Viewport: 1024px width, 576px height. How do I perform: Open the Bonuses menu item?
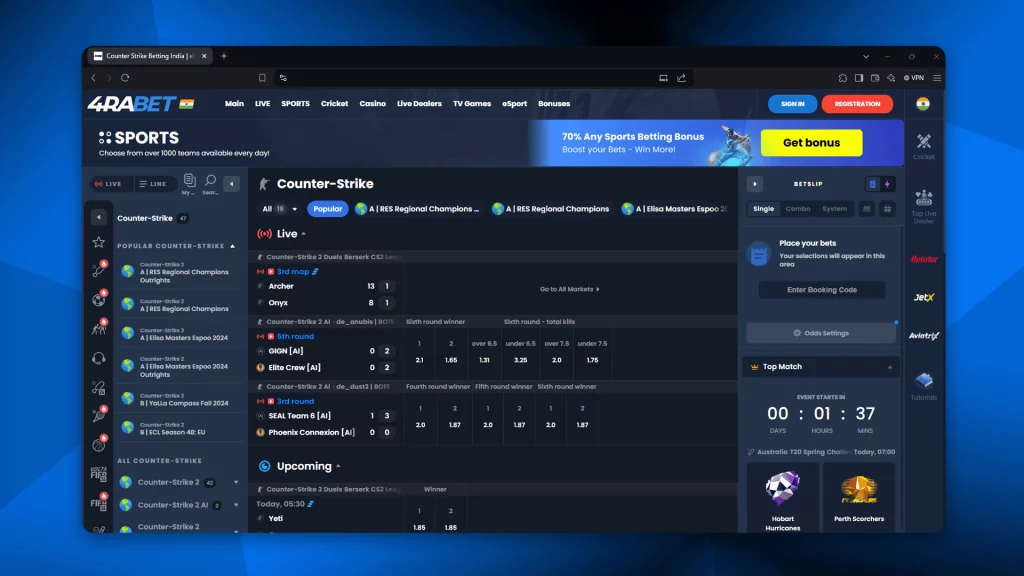click(554, 104)
